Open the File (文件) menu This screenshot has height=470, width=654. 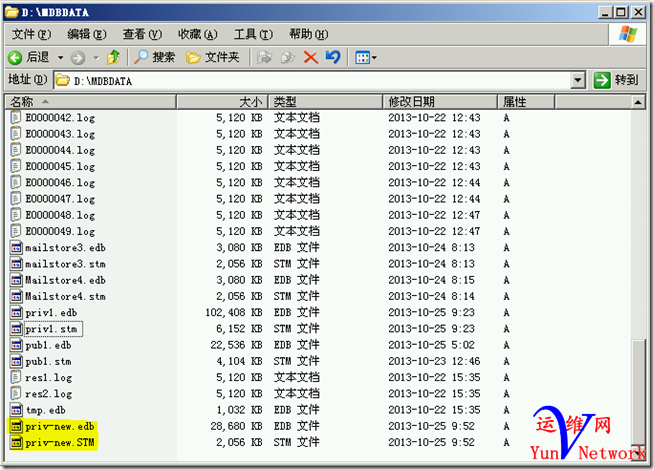(x=31, y=34)
